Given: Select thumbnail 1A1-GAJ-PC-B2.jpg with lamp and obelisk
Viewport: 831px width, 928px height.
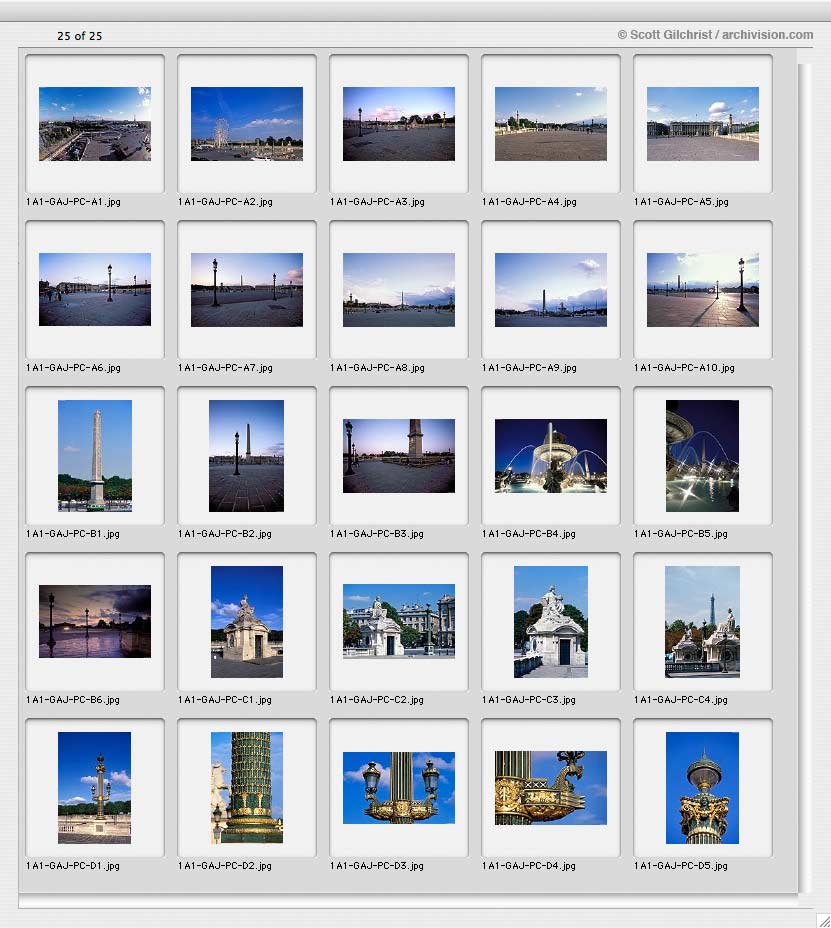Looking at the screenshot, I should click(x=246, y=456).
